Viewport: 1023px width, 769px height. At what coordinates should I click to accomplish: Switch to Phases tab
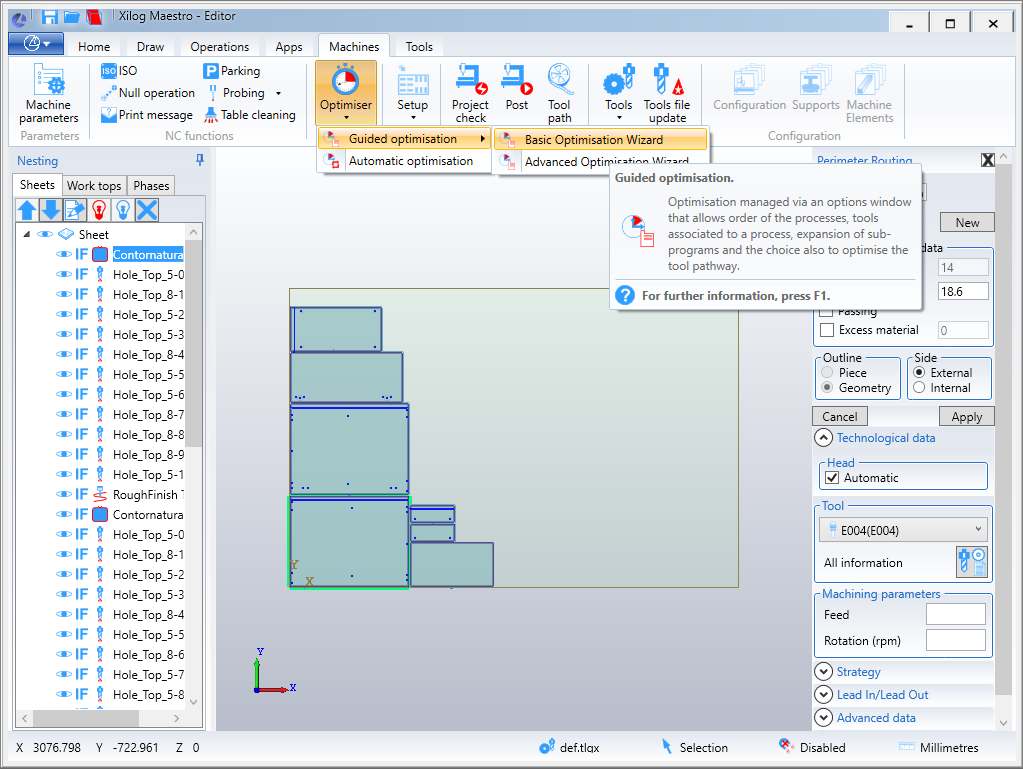pos(151,186)
